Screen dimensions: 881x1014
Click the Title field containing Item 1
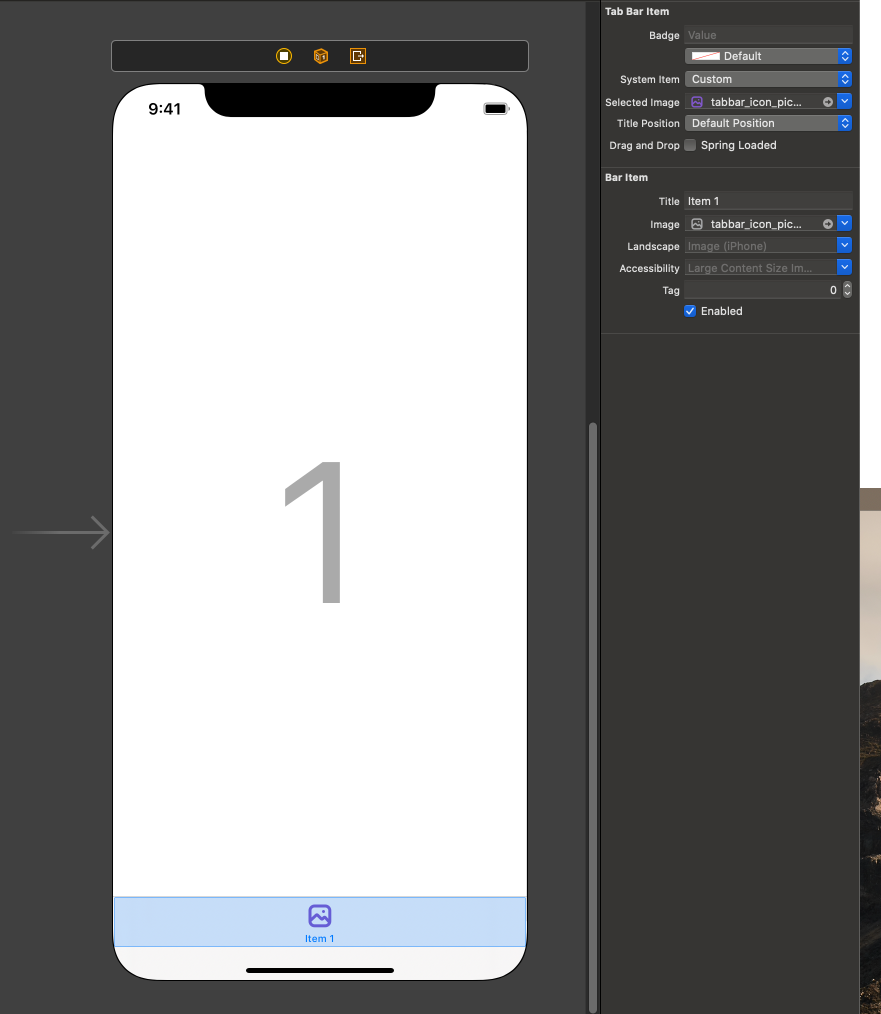(768, 201)
